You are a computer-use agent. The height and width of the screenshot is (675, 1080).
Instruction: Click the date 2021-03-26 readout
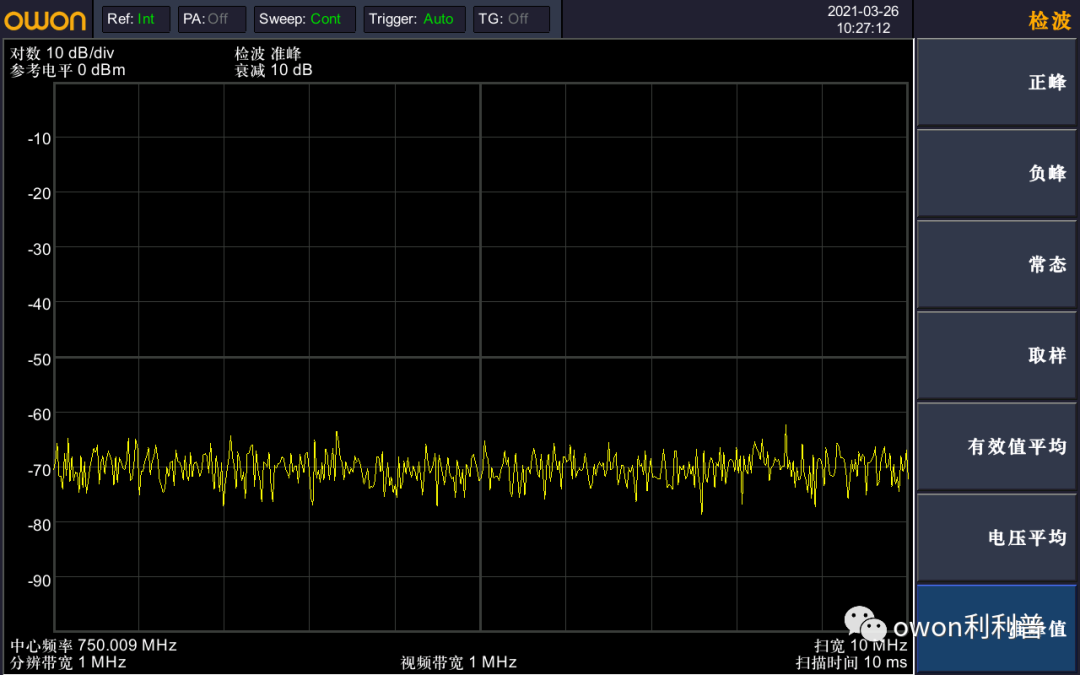click(862, 11)
